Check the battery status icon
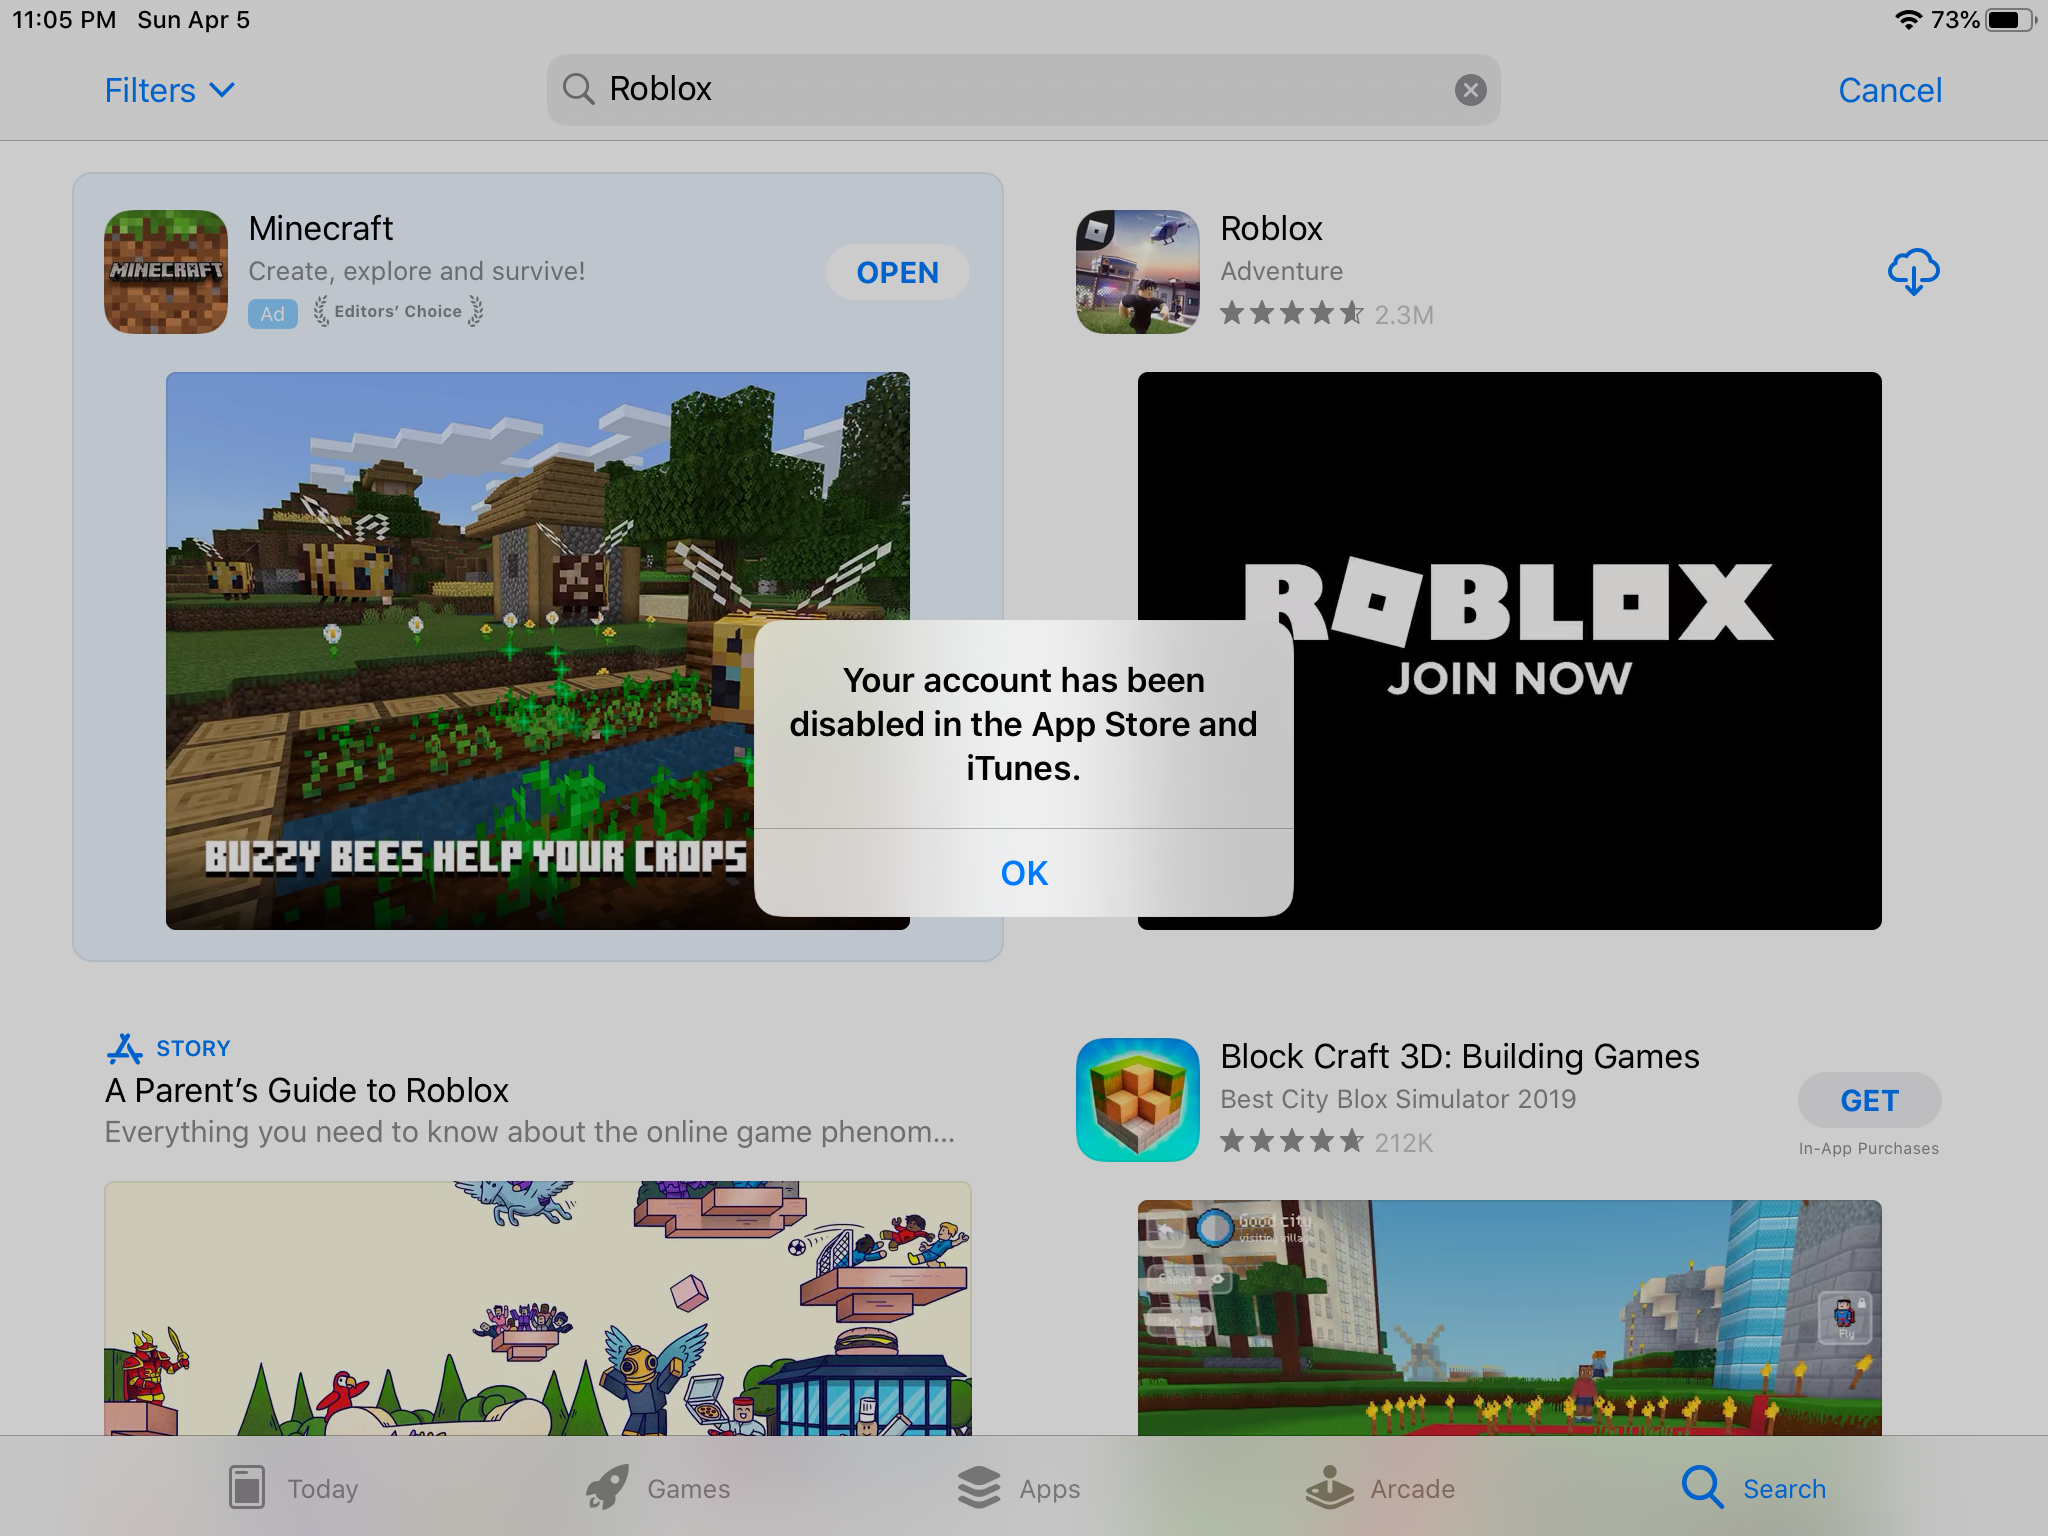 tap(2012, 20)
